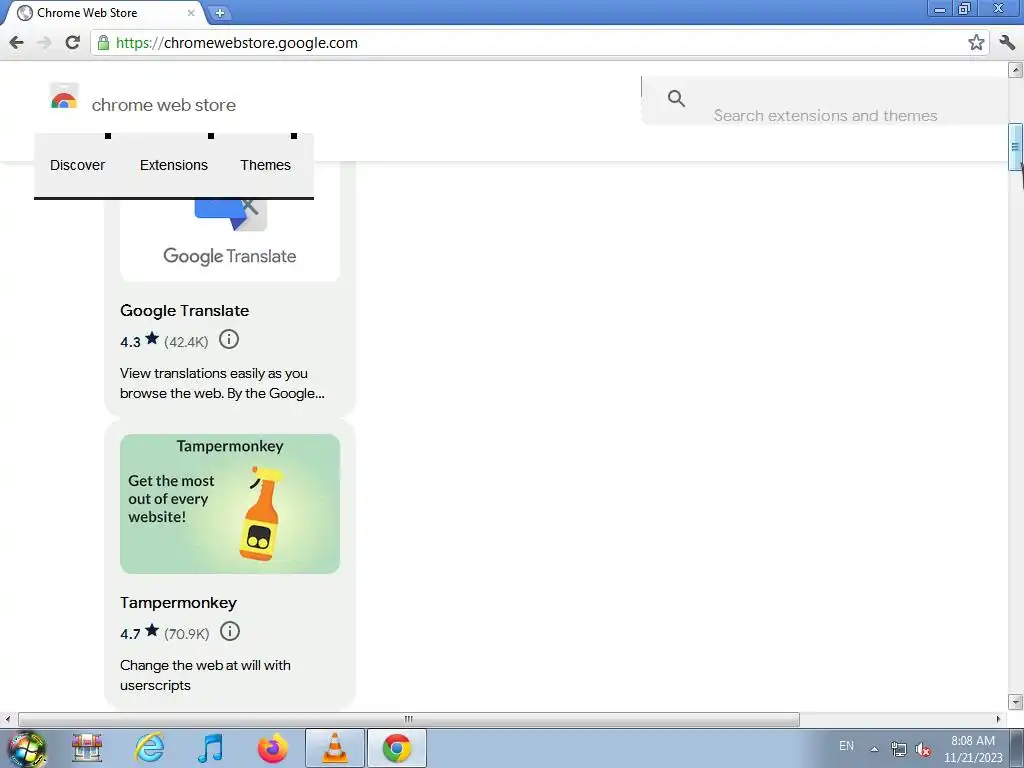Close the Chrome Web Store tab
The image size is (1024, 768).
(191, 12)
